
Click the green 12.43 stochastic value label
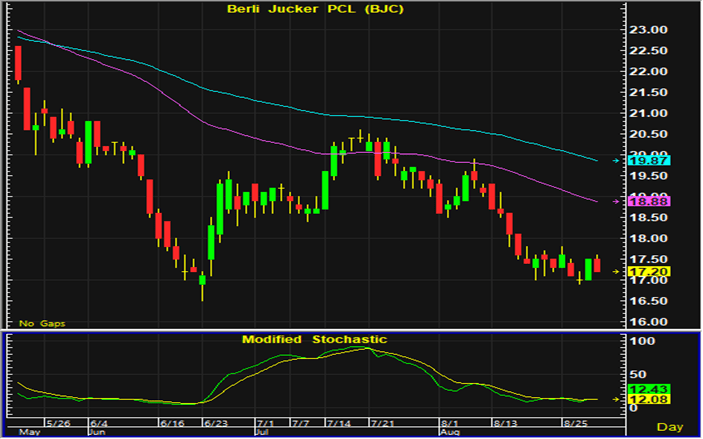(x=638, y=388)
